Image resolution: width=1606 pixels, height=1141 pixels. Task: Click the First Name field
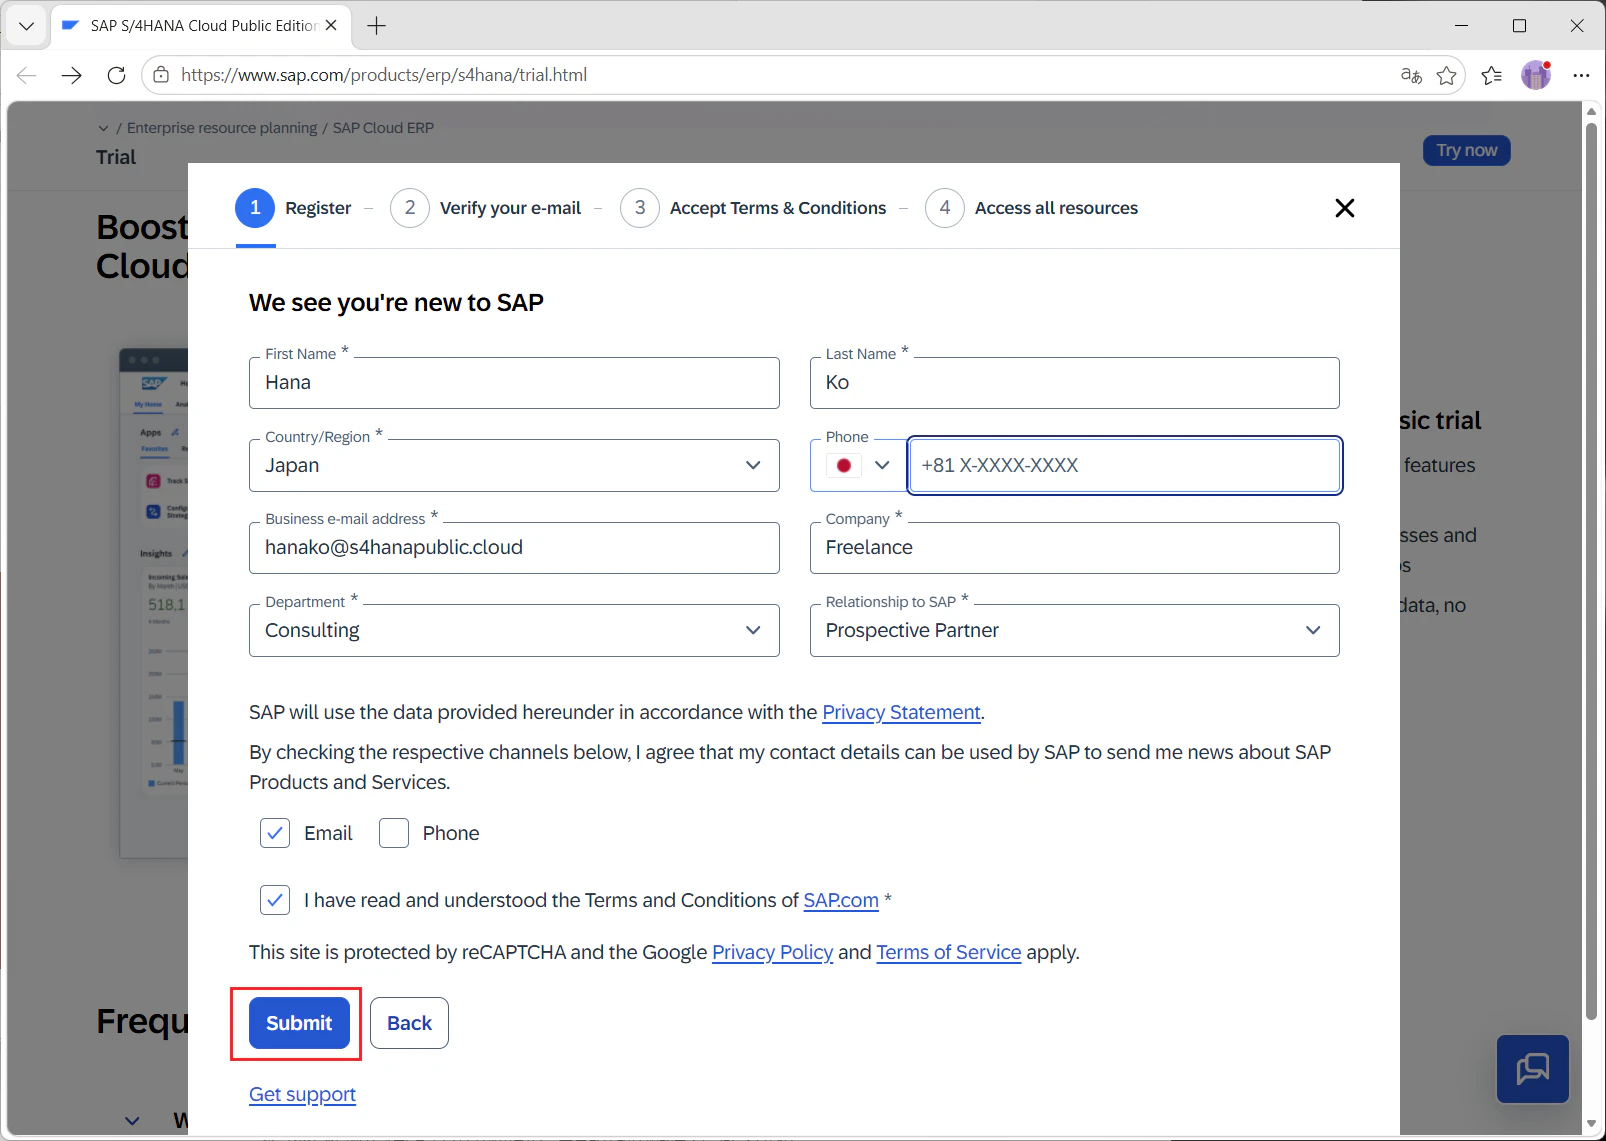pos(514,383)
